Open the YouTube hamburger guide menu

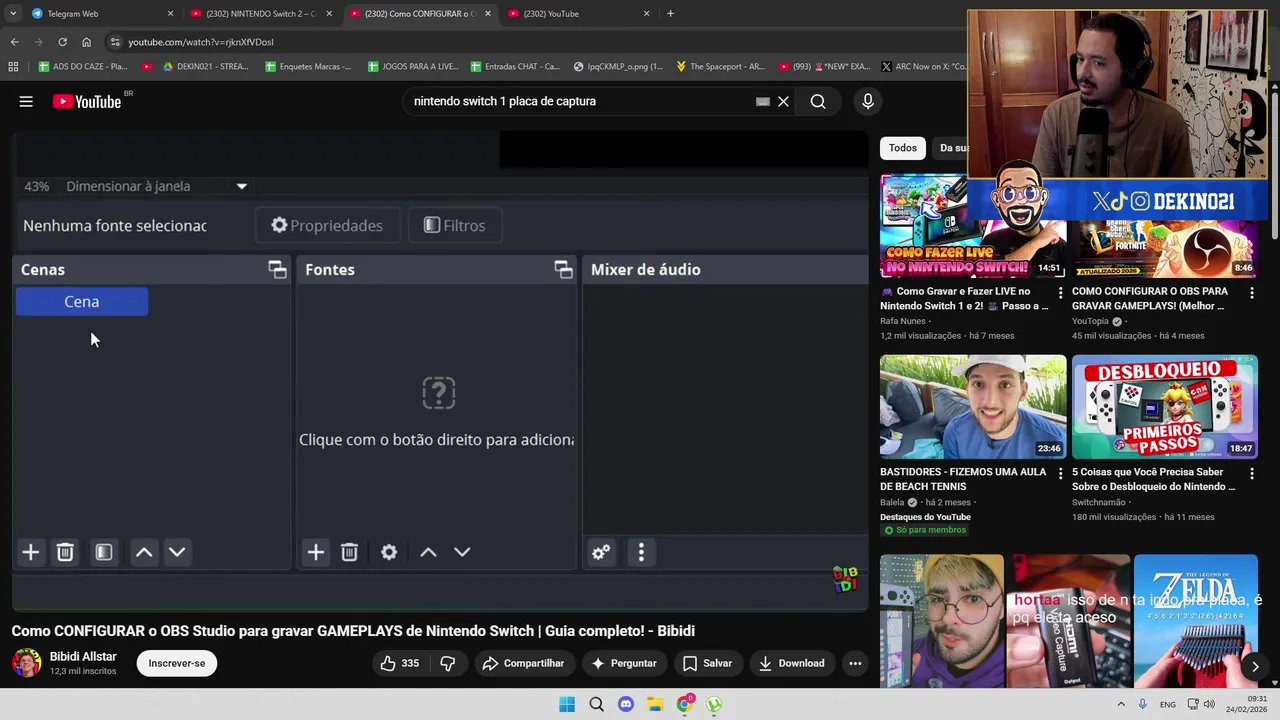point(26,101)
